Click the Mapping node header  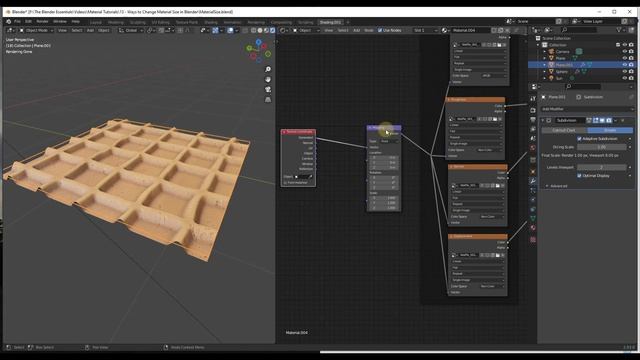(384, 128)
